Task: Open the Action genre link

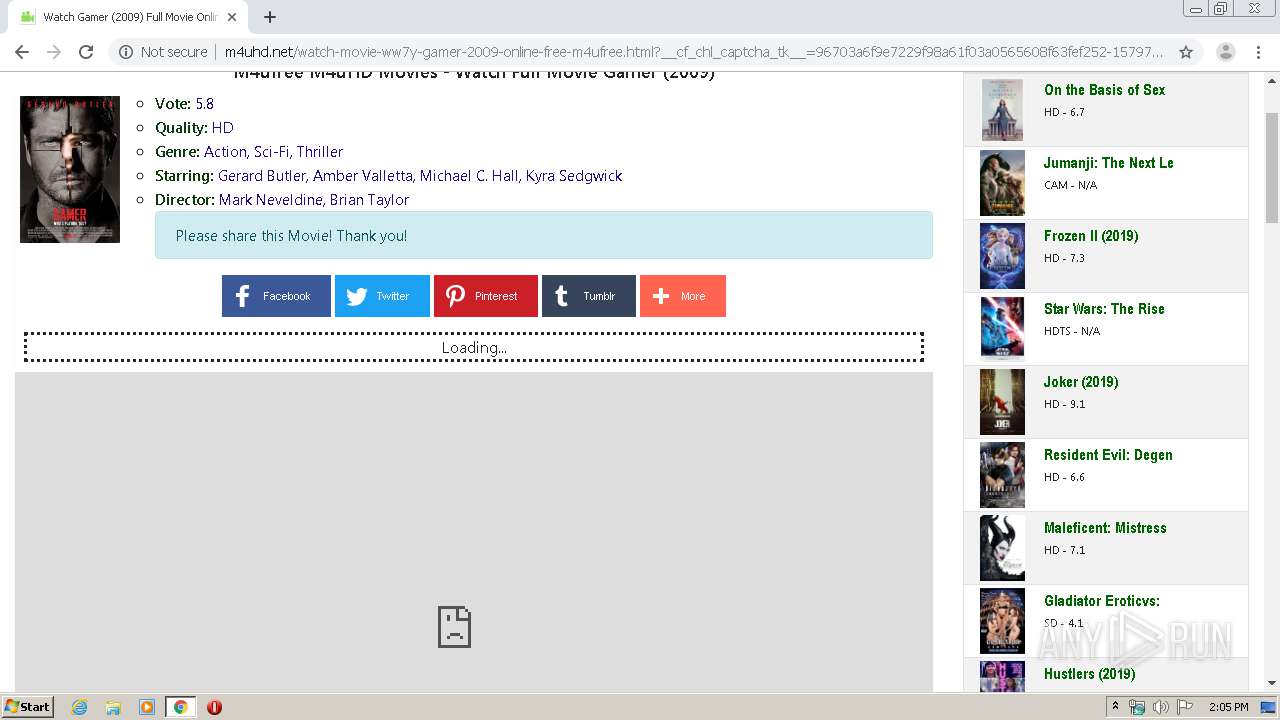Action: click(x=225, y=152)
